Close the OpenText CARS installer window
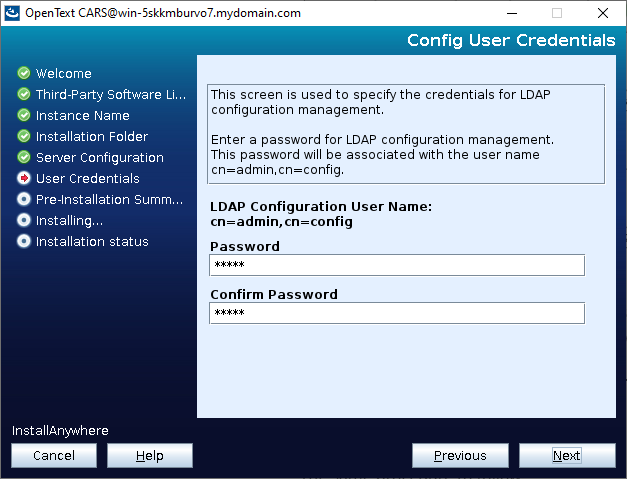Viewport: 627px width, 479px height. pos(603,13)
